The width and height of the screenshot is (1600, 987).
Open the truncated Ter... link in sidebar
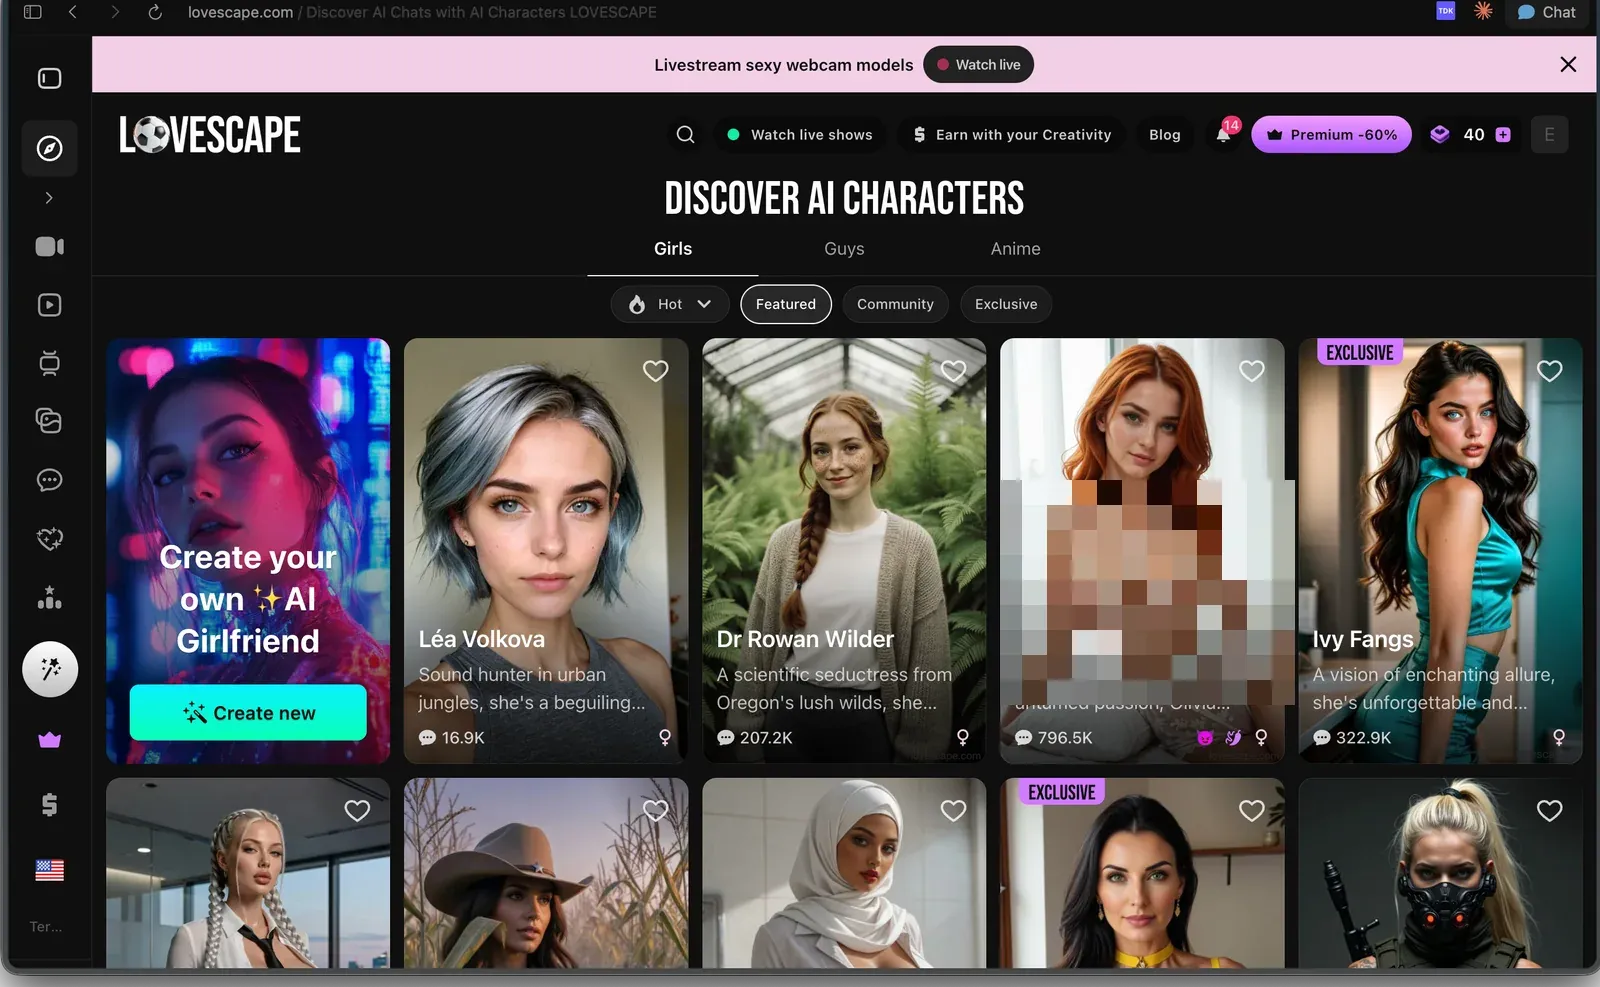[46, 927]
